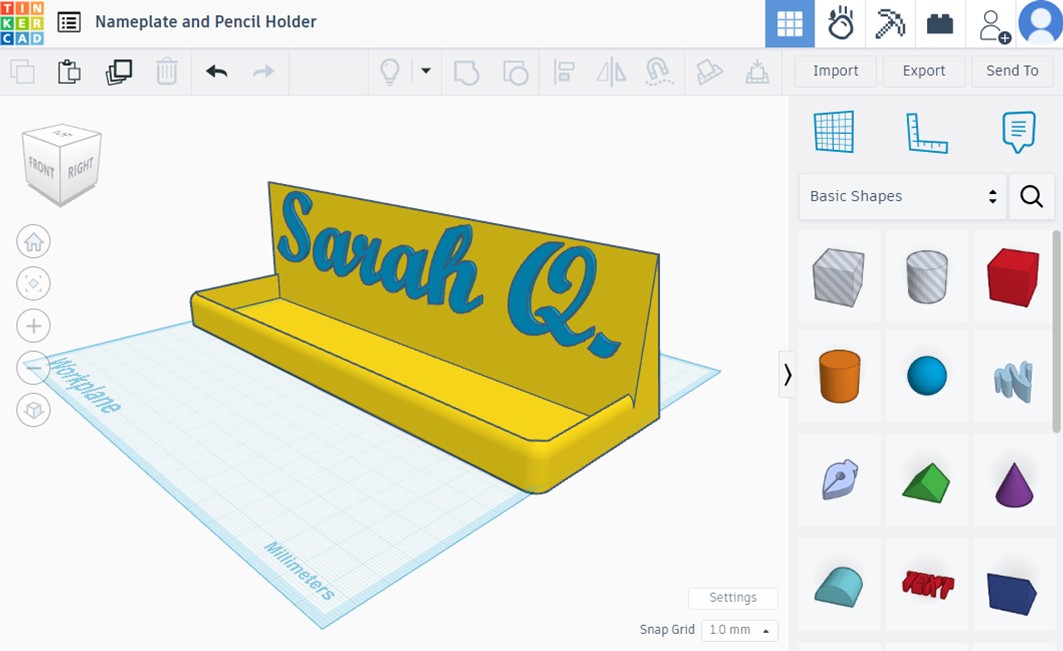Select the red Box shape
The image size is (1063, 651).
click(x=1012, y=277)
